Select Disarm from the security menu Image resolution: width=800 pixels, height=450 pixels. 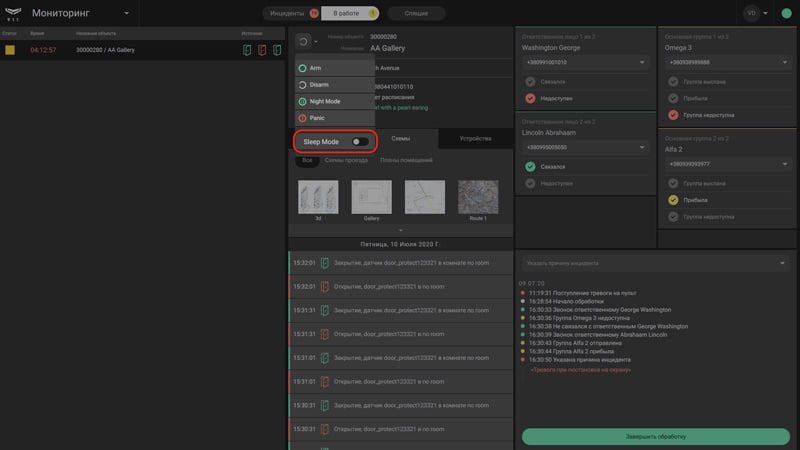[x=335, y=85]
